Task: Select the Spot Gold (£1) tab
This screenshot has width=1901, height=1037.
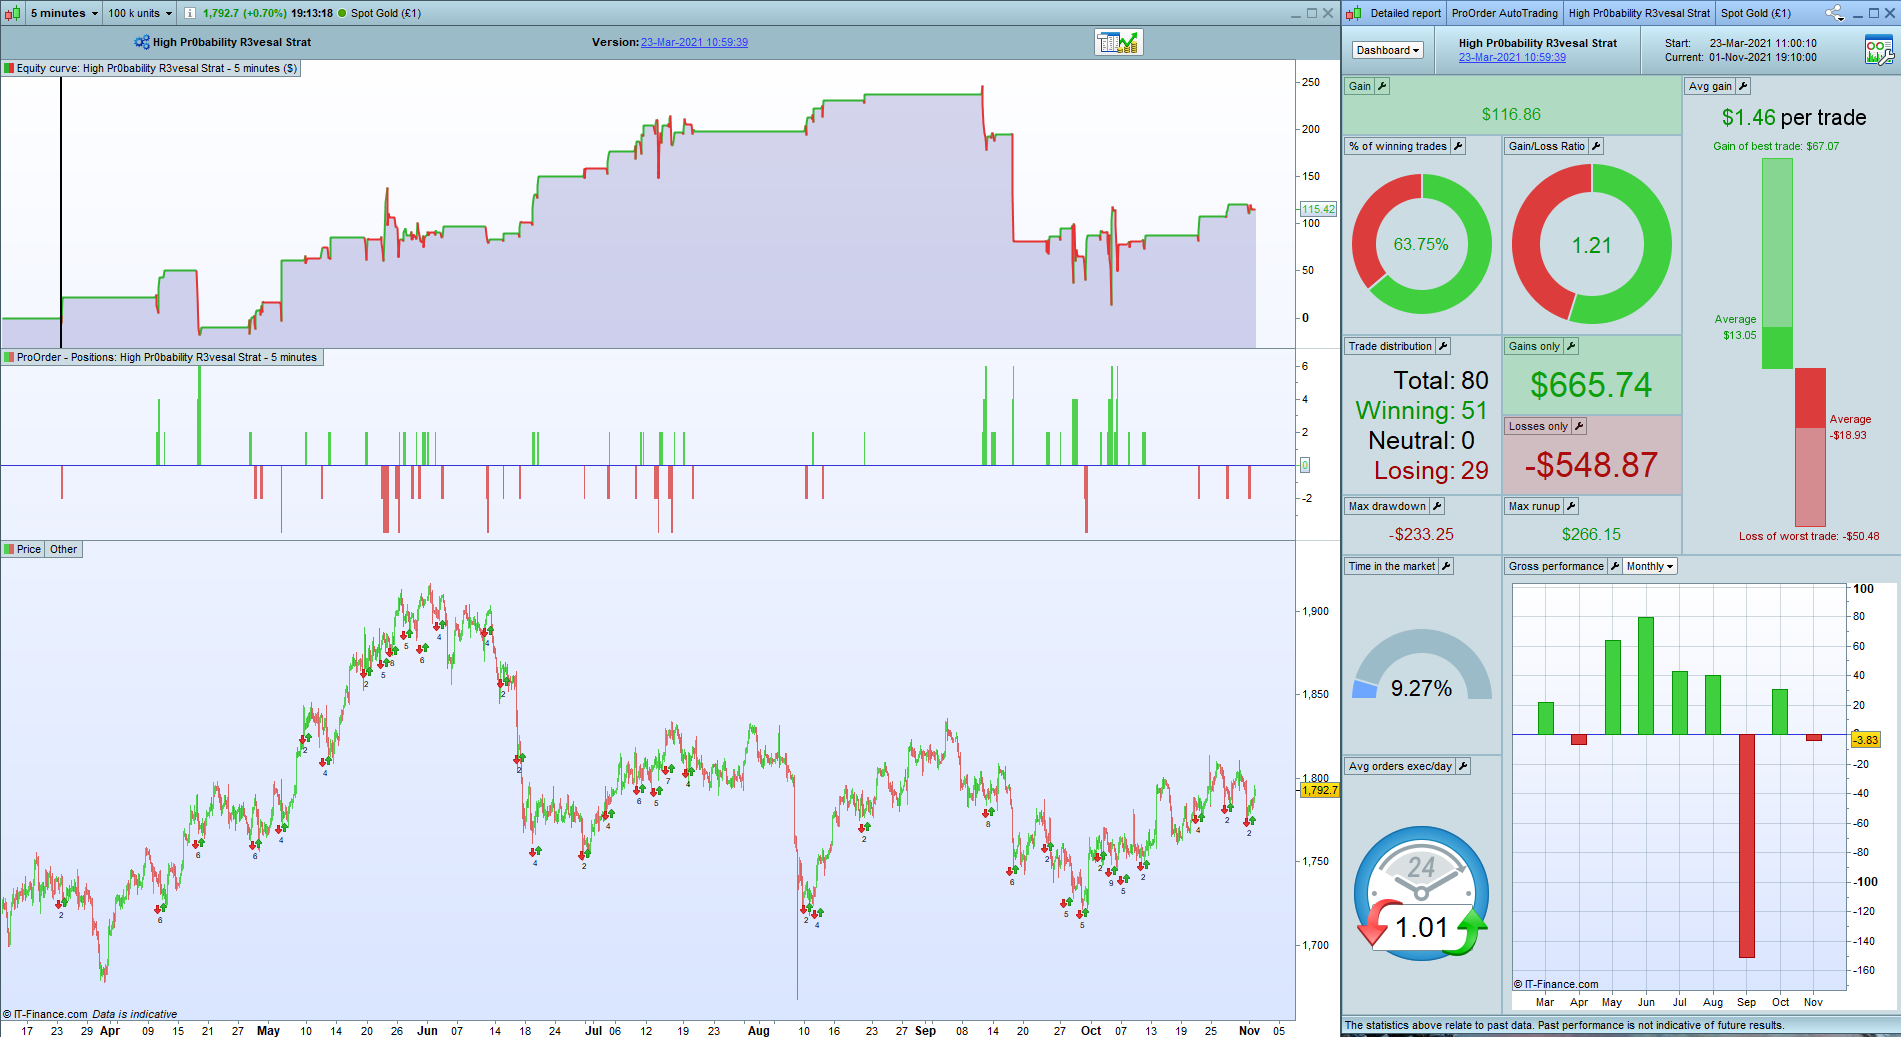Action: tap(1756, 13)
